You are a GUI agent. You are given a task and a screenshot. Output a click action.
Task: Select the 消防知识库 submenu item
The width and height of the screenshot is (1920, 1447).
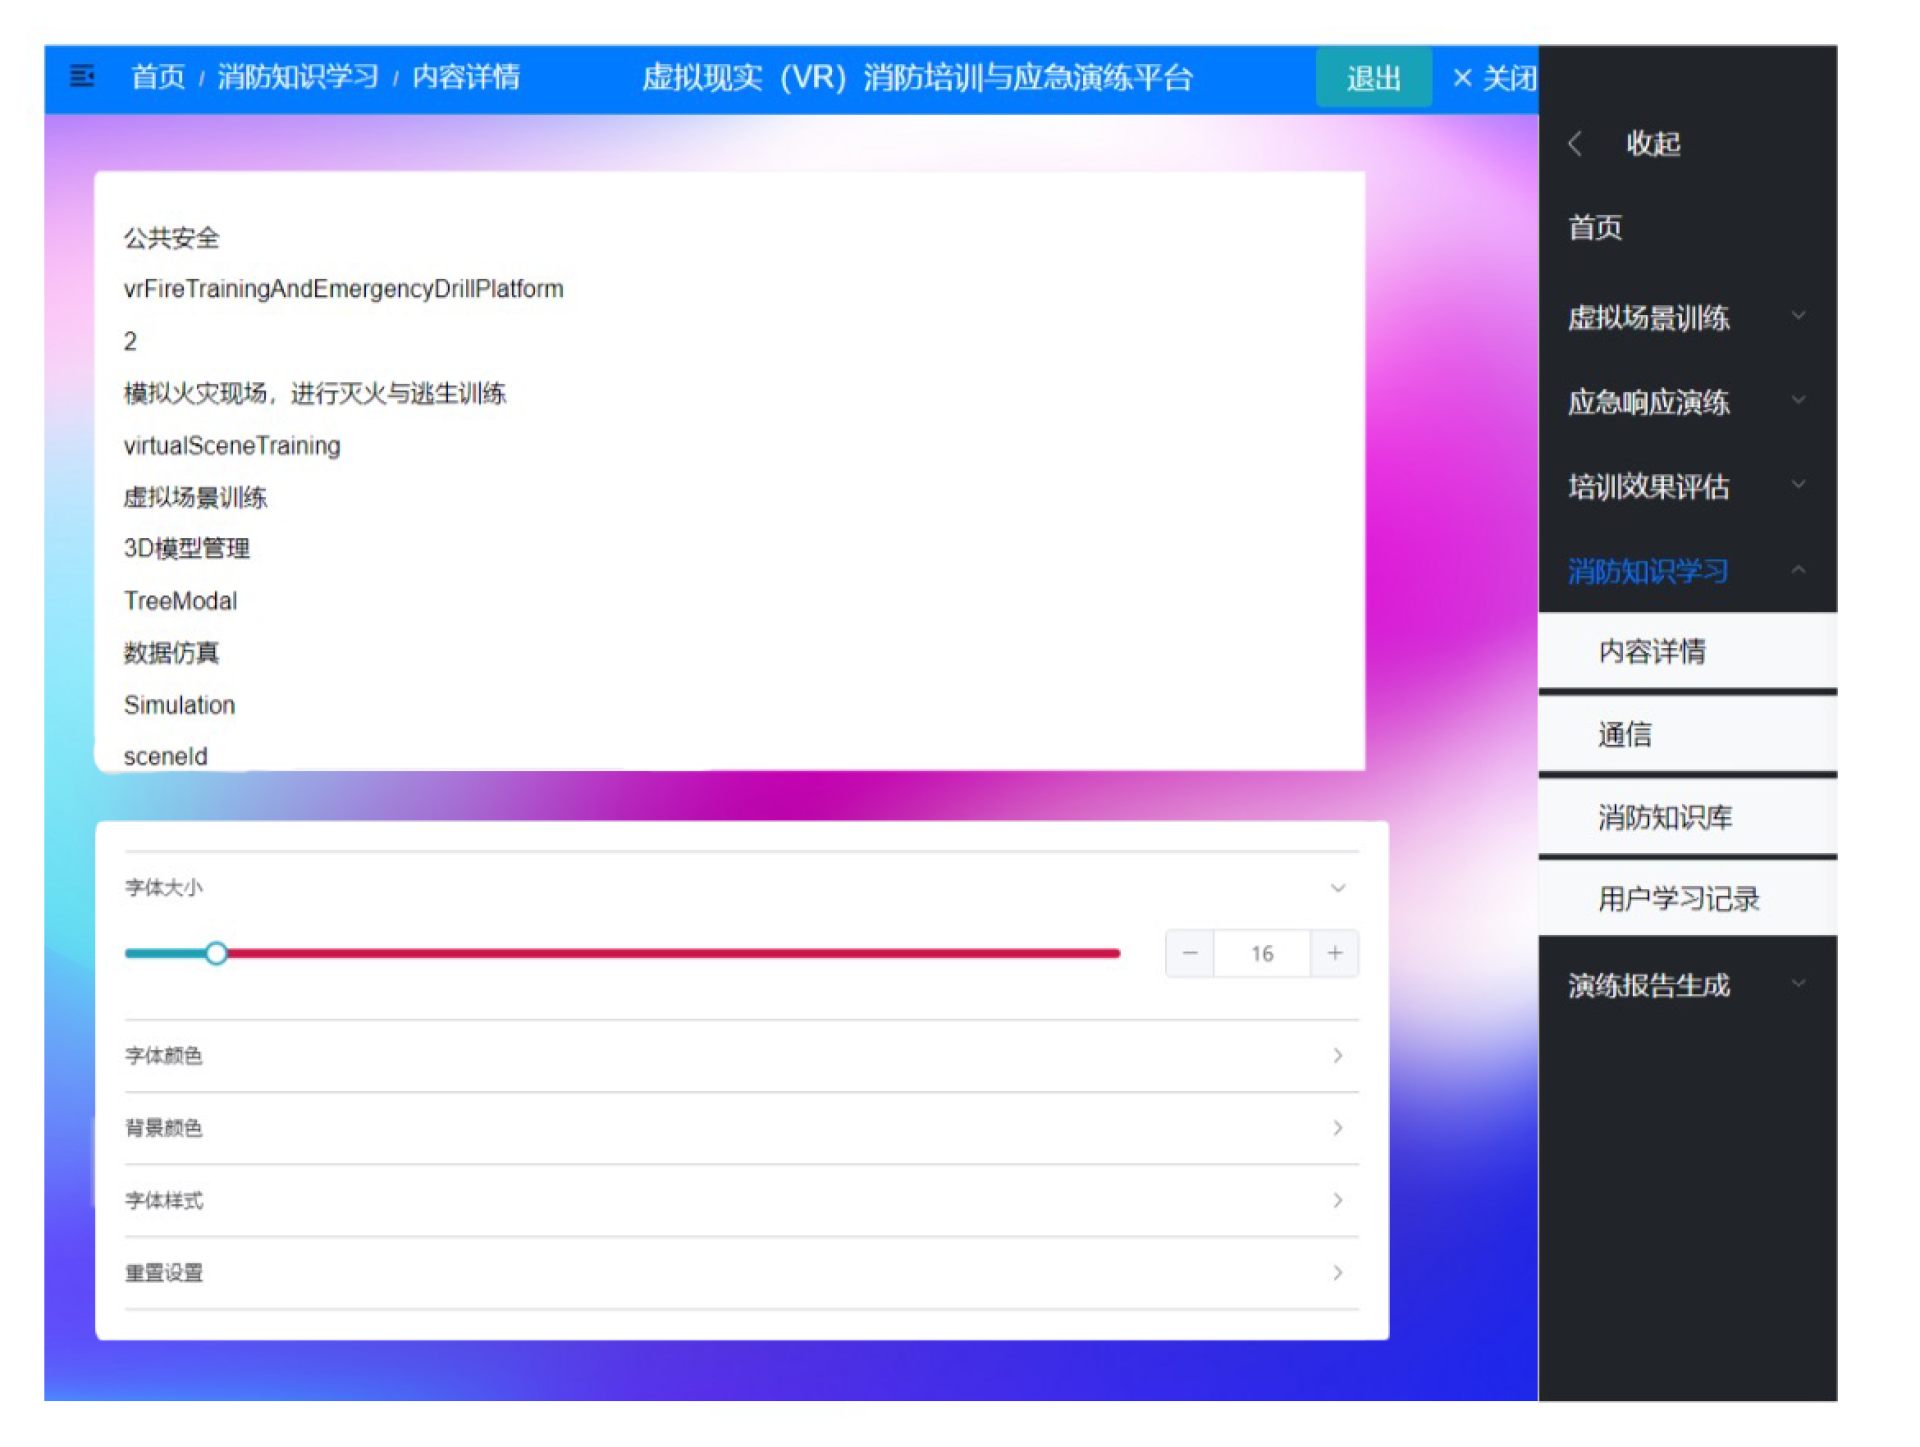pyautogui.click(x=1665, y=817)
